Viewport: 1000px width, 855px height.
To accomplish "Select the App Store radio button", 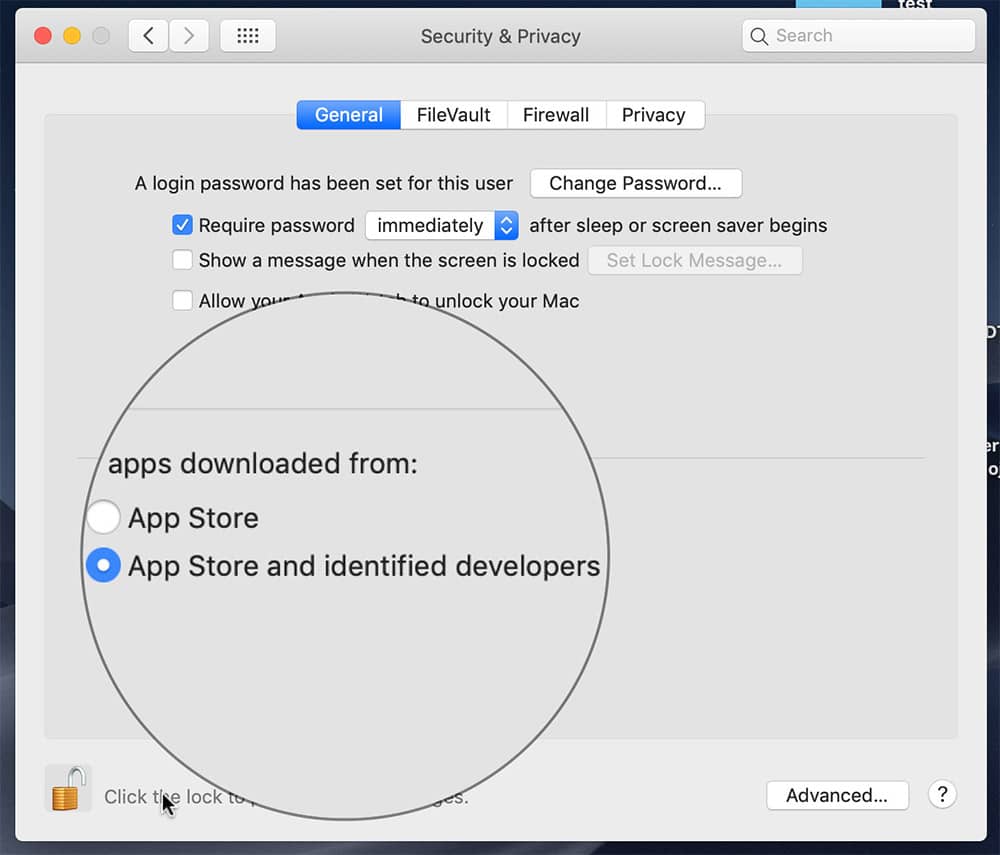I will pyautogui.click(x=103, y=517).
